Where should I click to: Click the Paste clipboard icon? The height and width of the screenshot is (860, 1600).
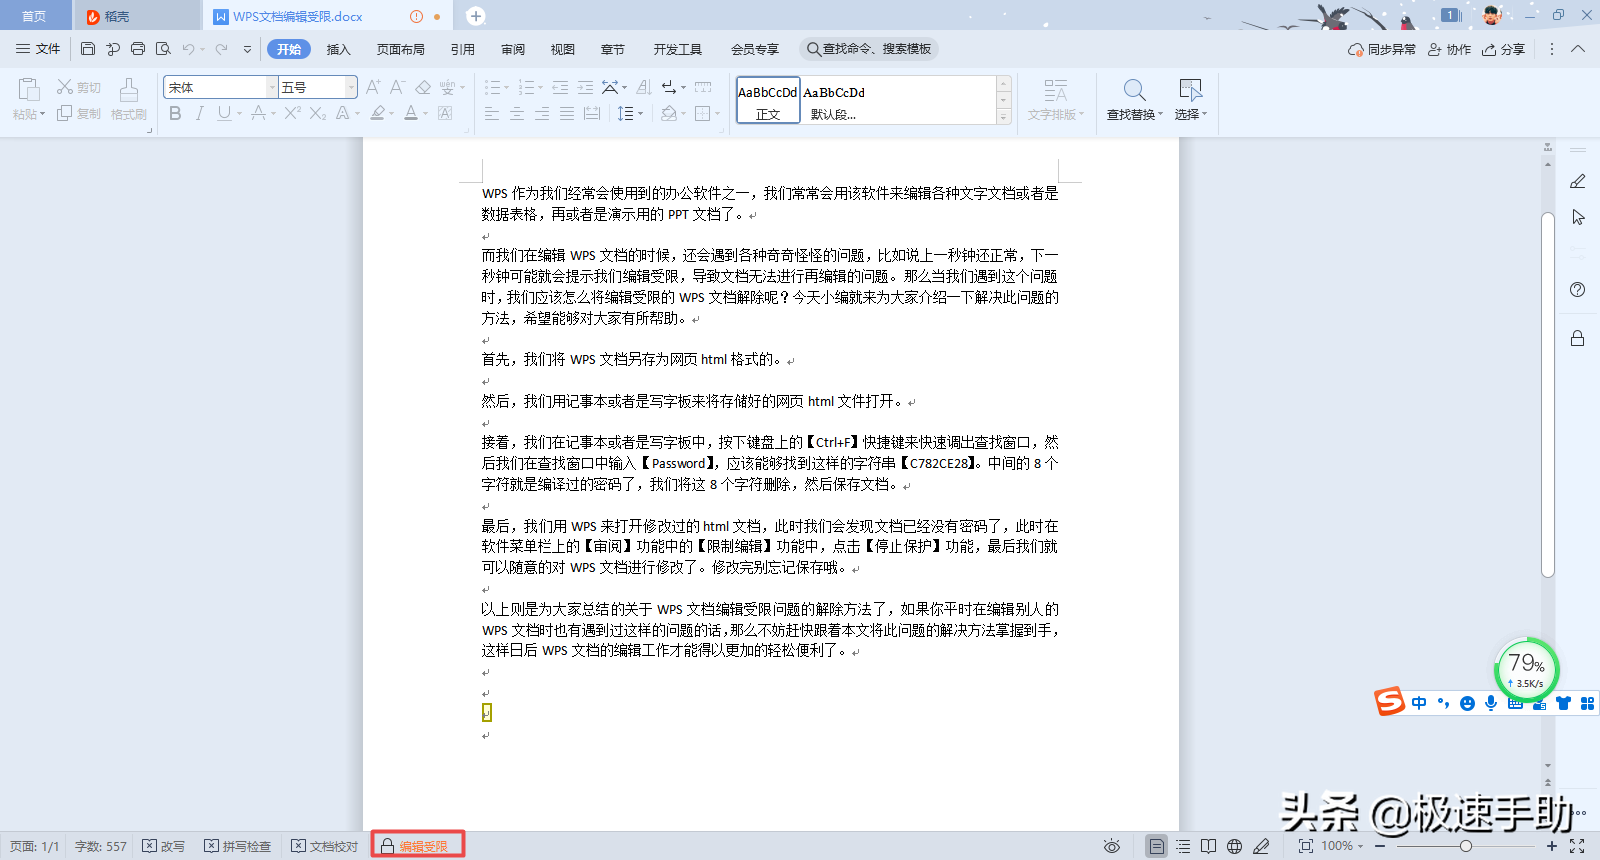coord(29,90)
